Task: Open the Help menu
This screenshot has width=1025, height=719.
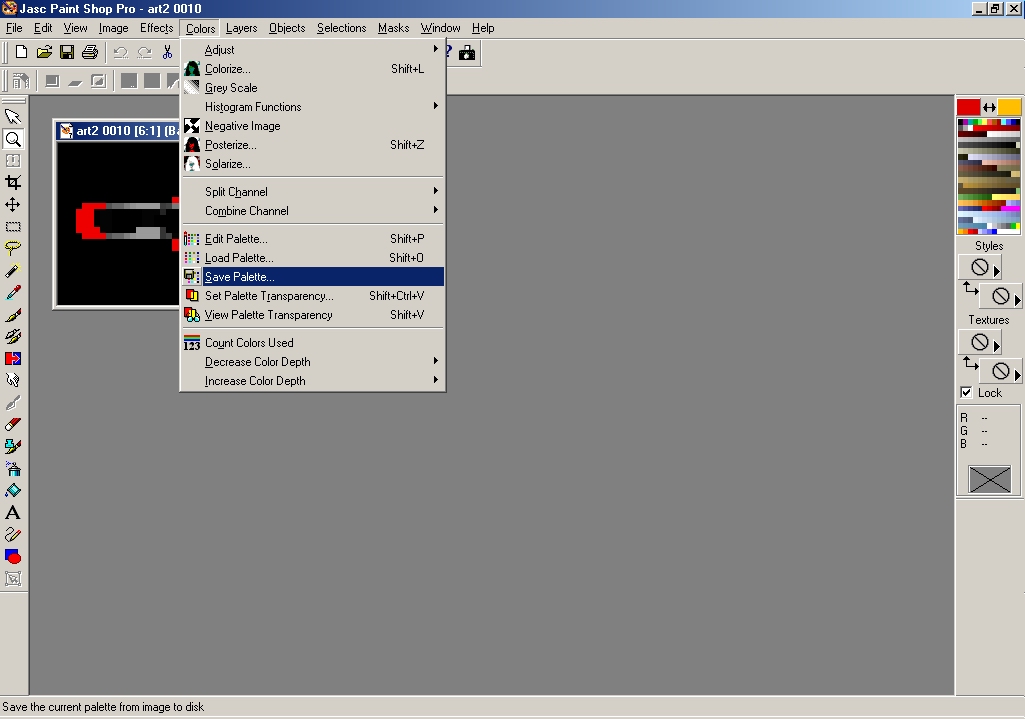Action: point(483,27)
